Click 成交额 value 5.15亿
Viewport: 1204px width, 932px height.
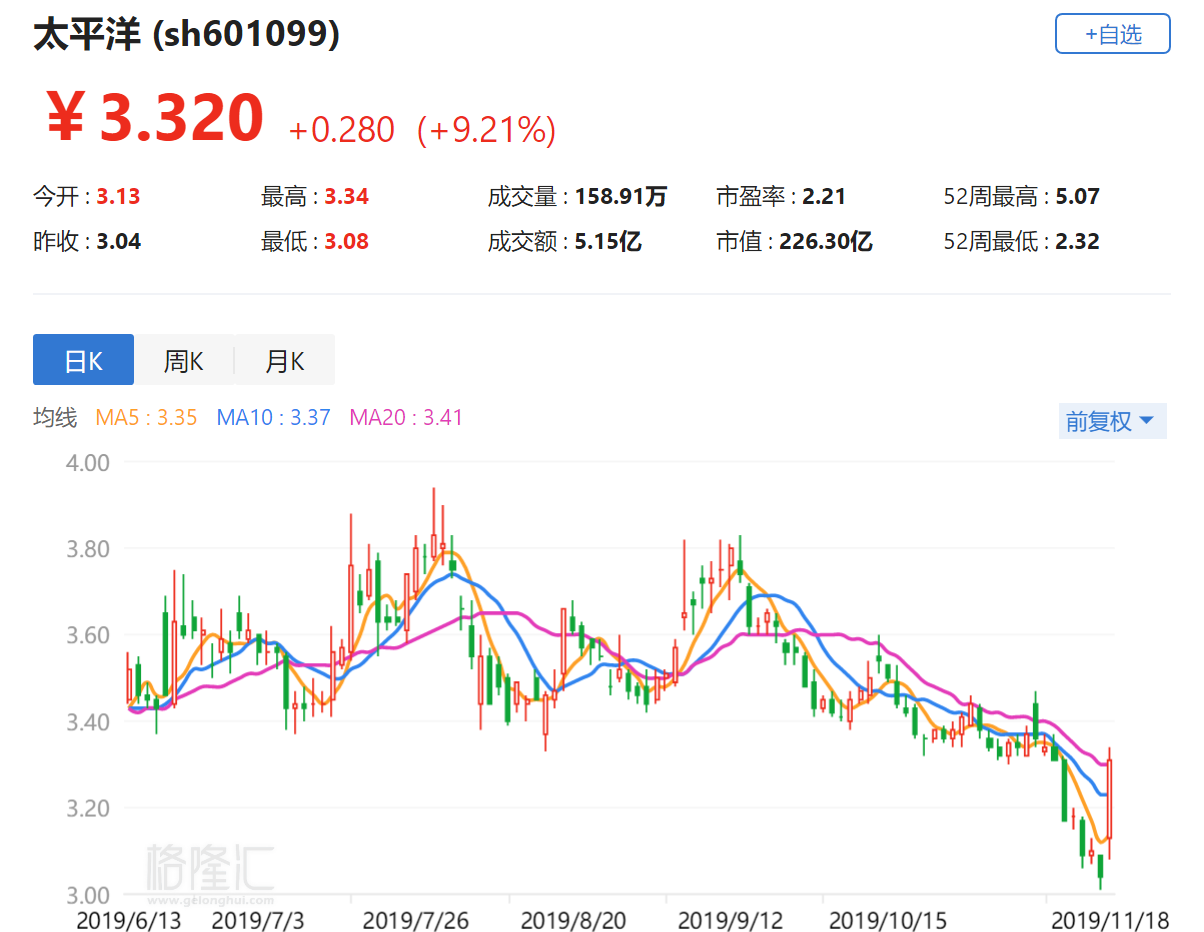(x=608, y=242)
